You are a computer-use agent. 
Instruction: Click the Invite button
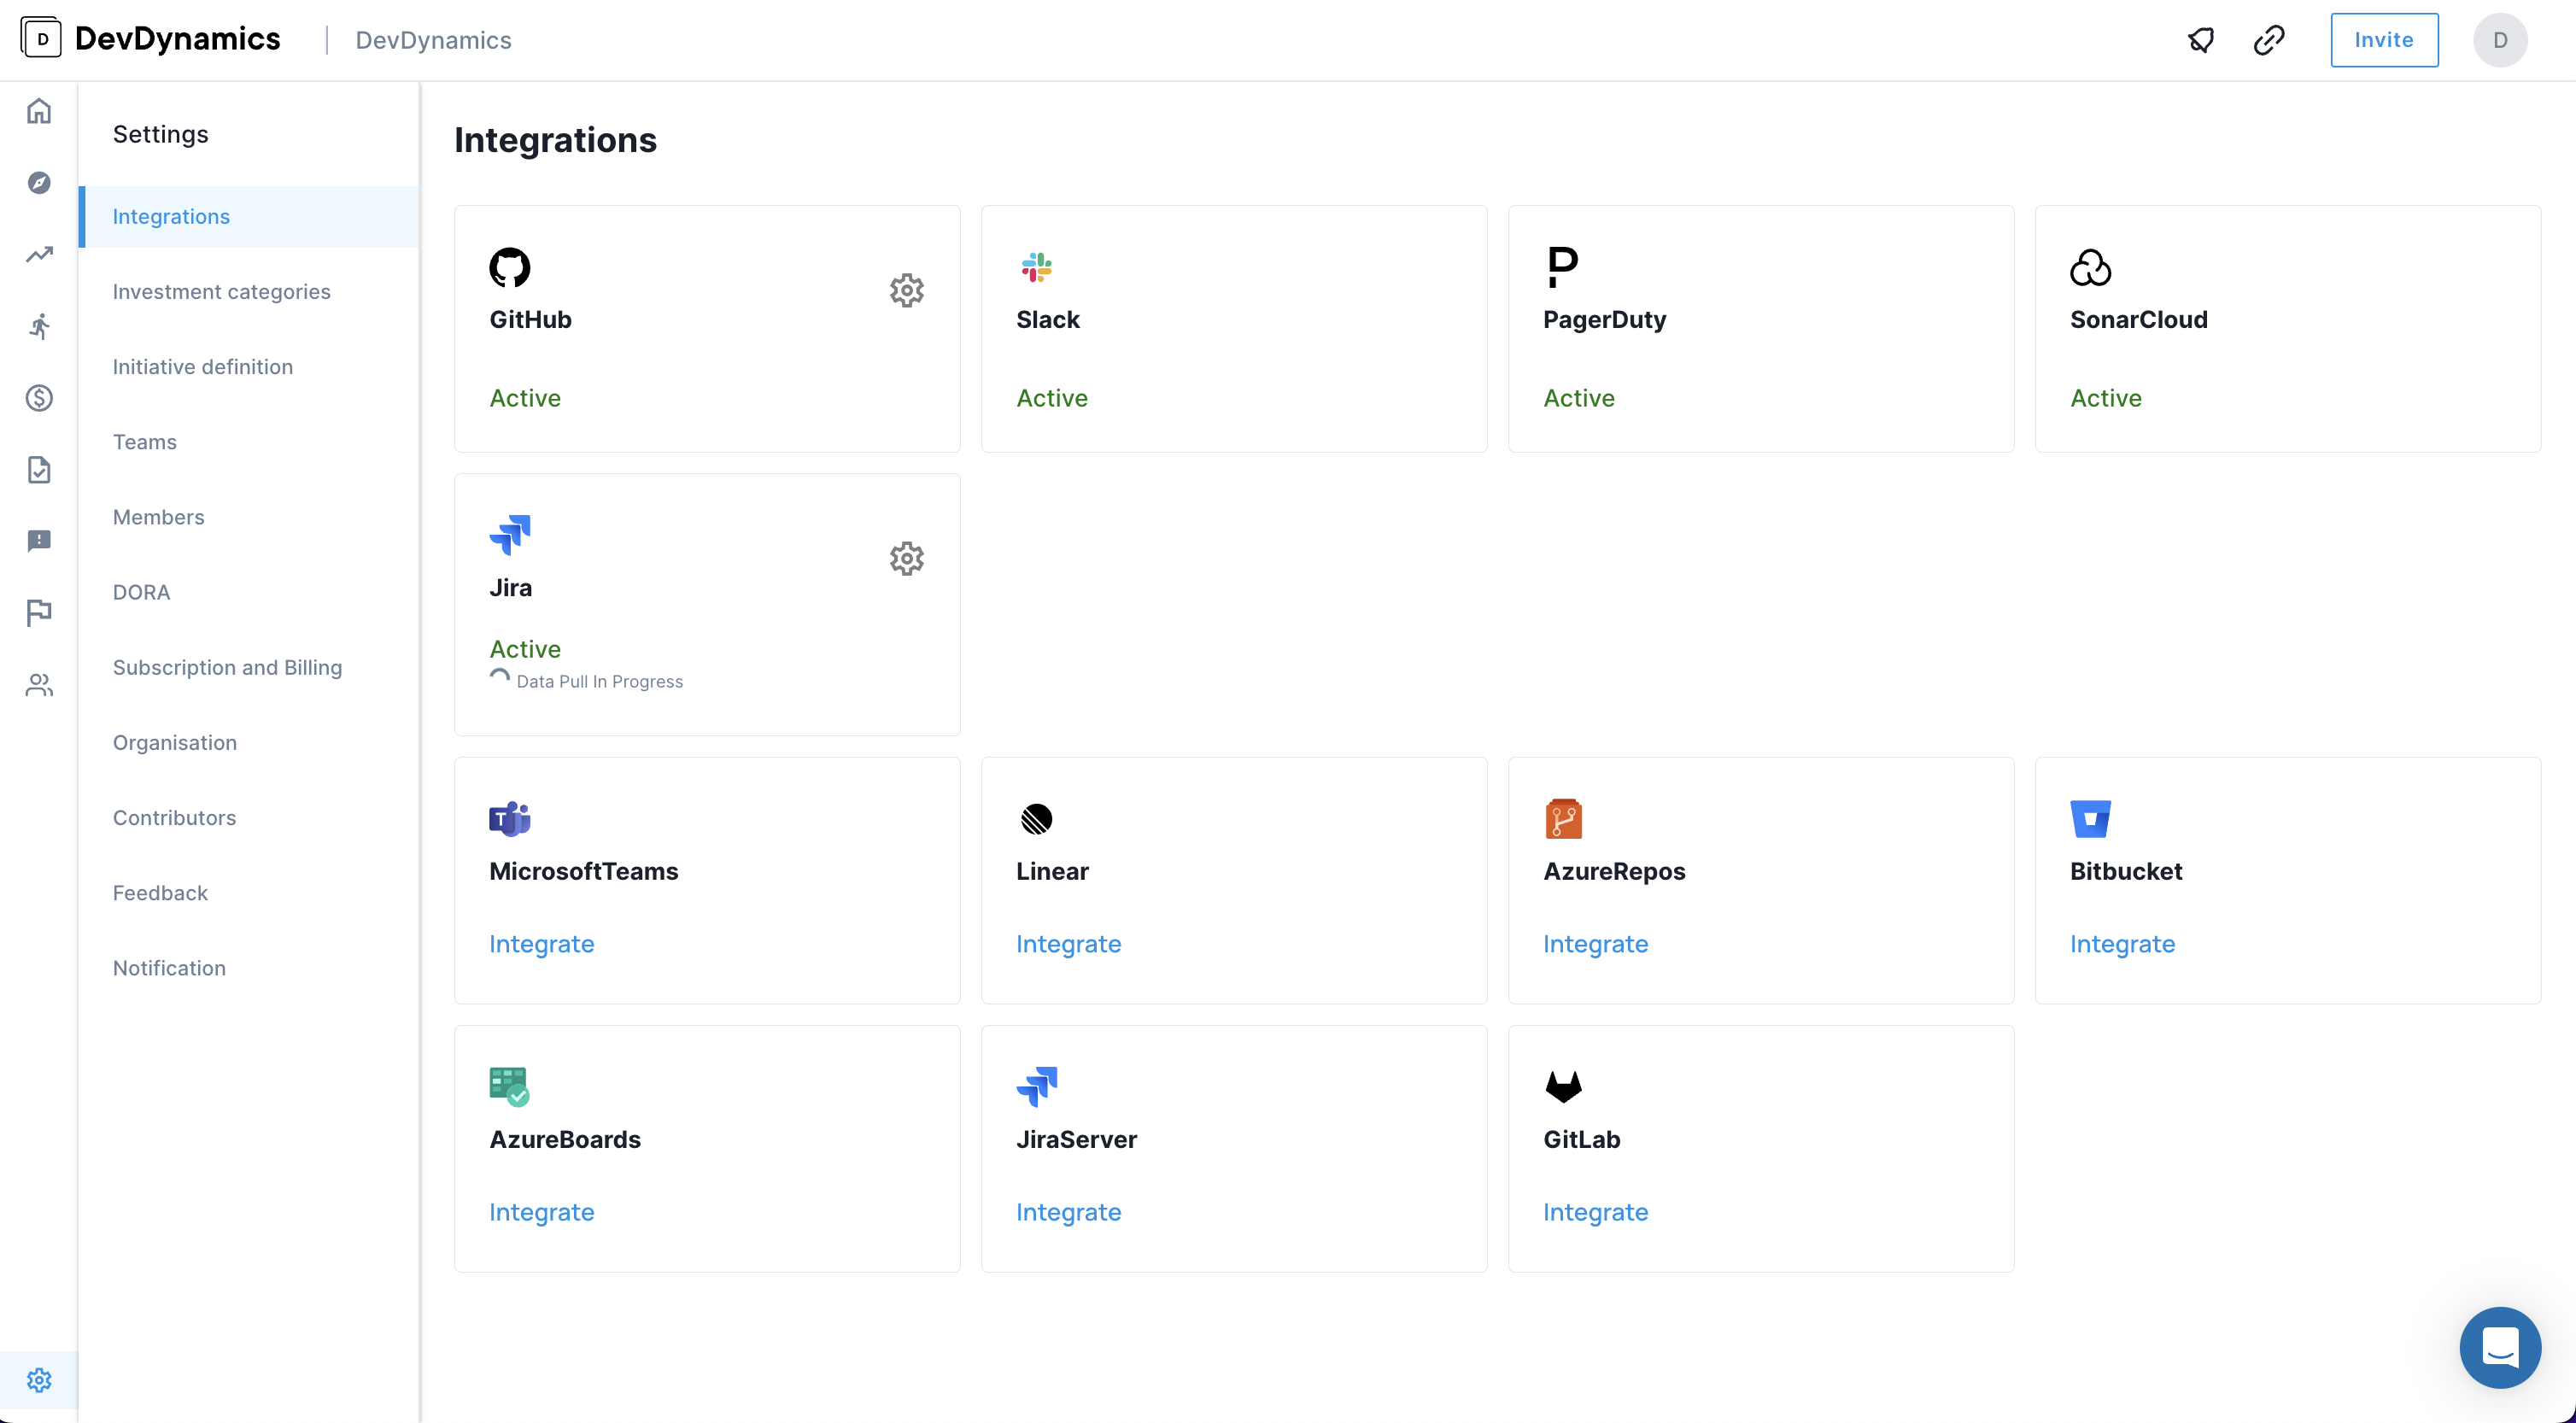coord(2384,40)
